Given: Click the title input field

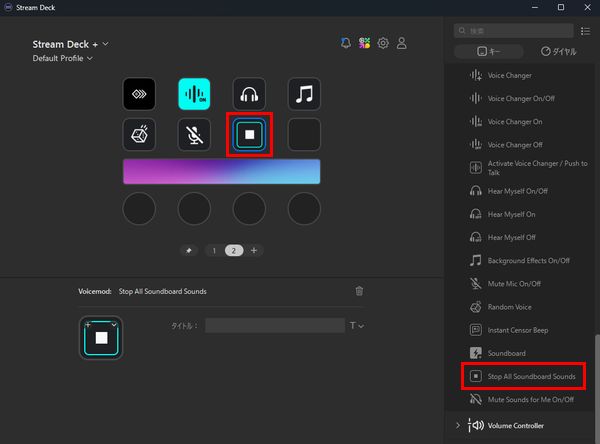Looking at the screenshot, I should [x=275, y=325].
